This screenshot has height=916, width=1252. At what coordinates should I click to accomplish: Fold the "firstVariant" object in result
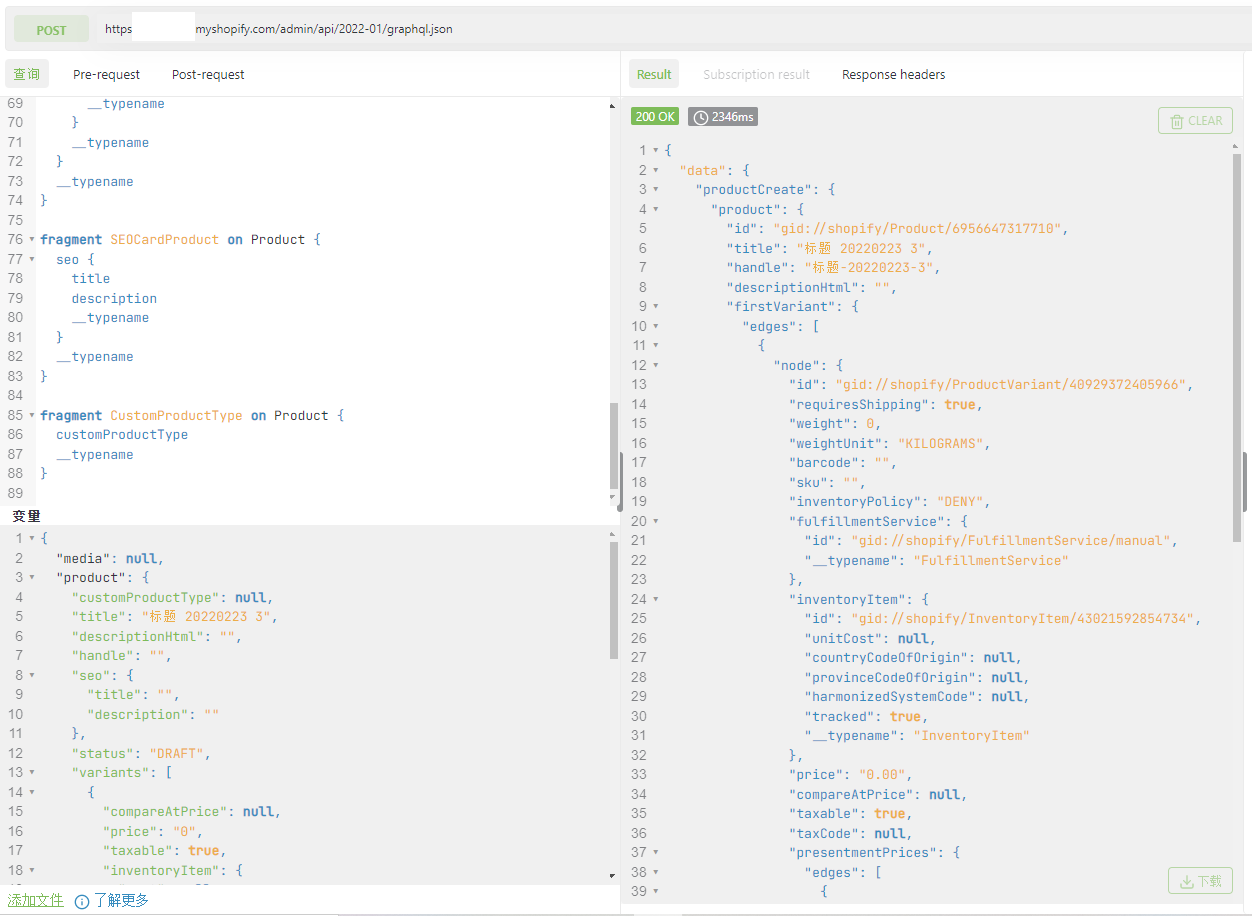[x=656, y=307]
